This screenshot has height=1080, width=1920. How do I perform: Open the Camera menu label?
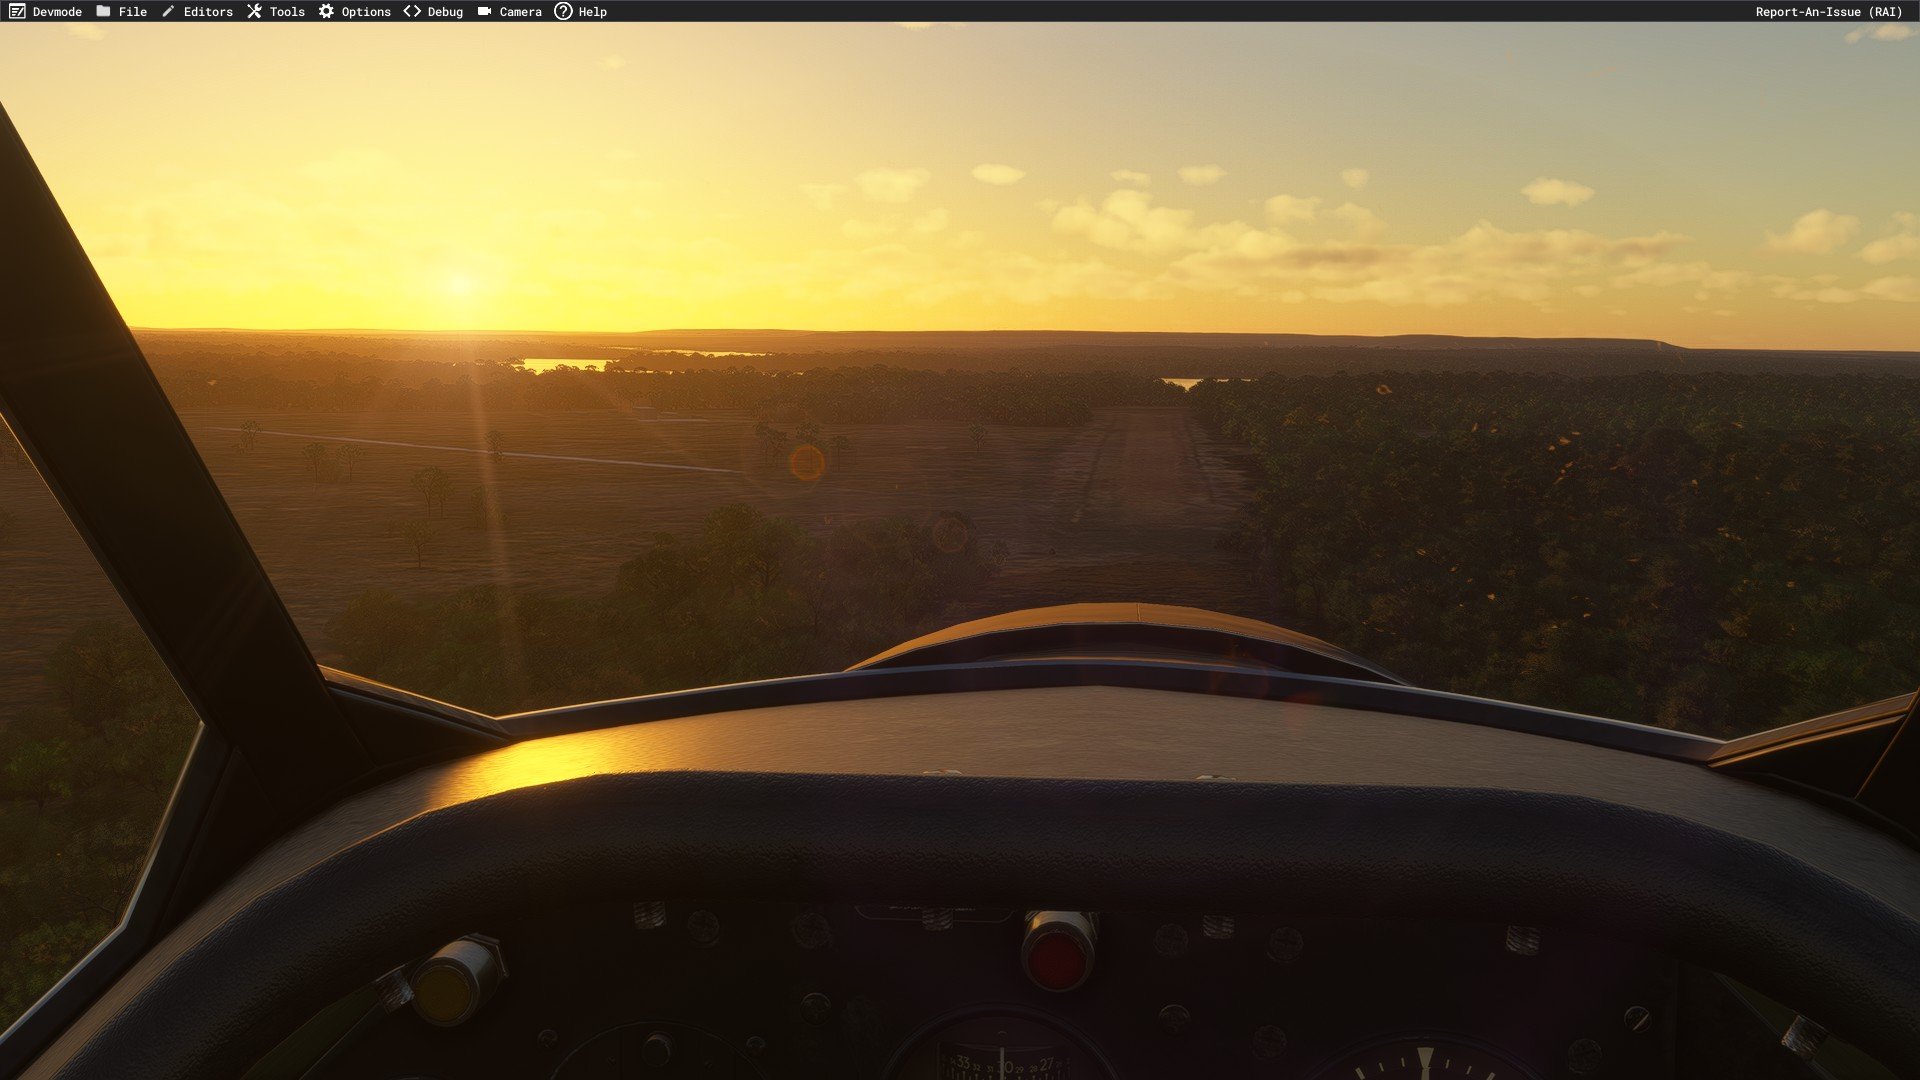click(520, 12)
